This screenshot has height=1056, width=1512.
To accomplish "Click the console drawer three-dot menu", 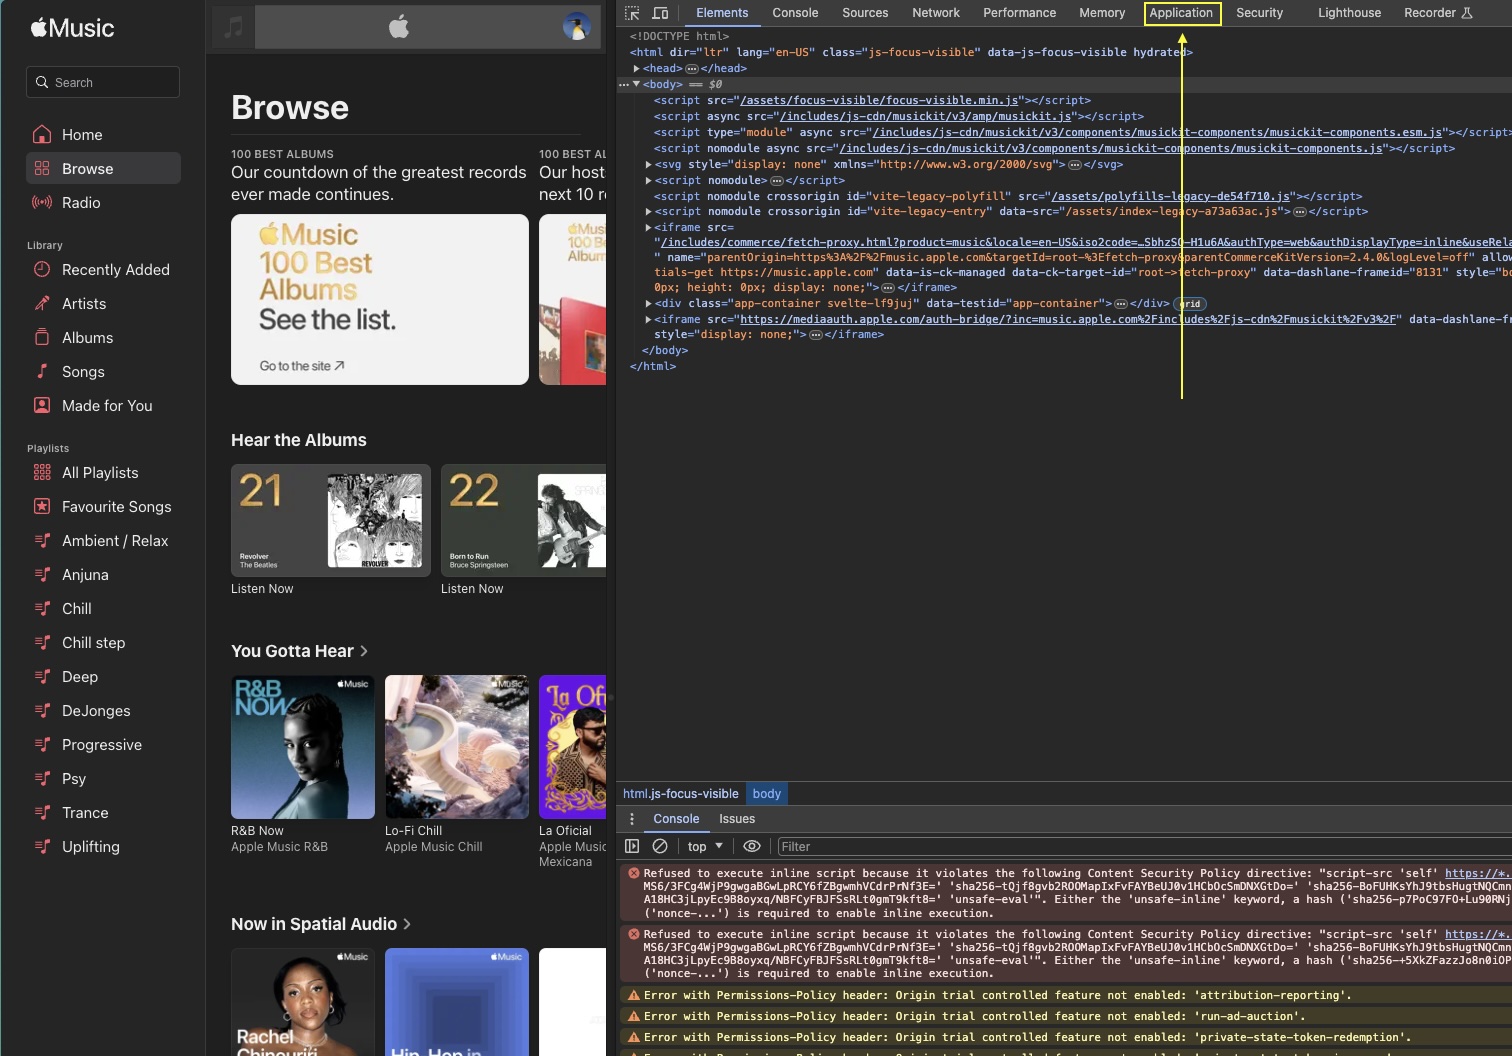I will [x=632, y=819].
